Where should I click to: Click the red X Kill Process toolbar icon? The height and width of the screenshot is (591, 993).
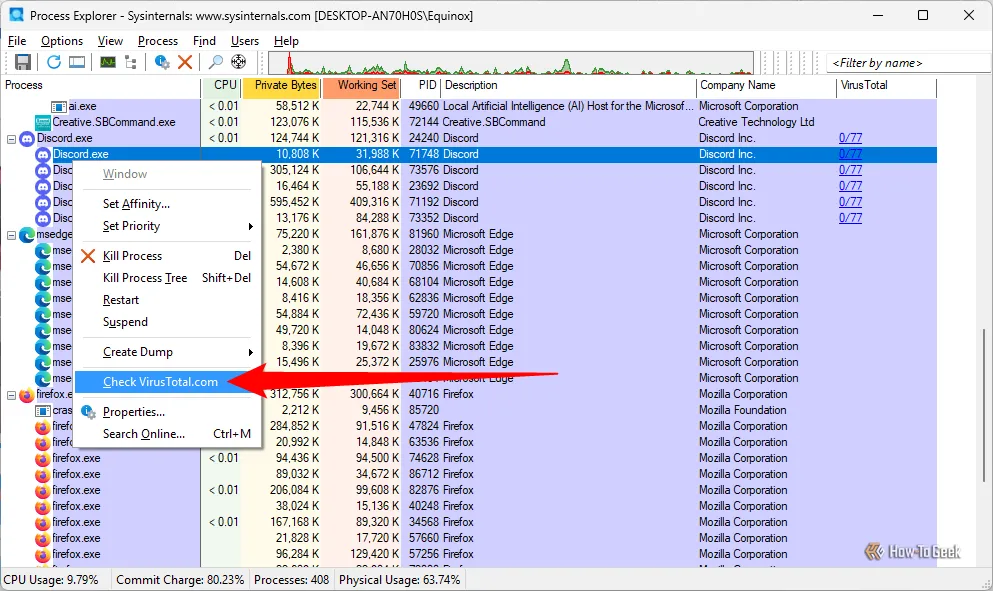coord(185,62)
